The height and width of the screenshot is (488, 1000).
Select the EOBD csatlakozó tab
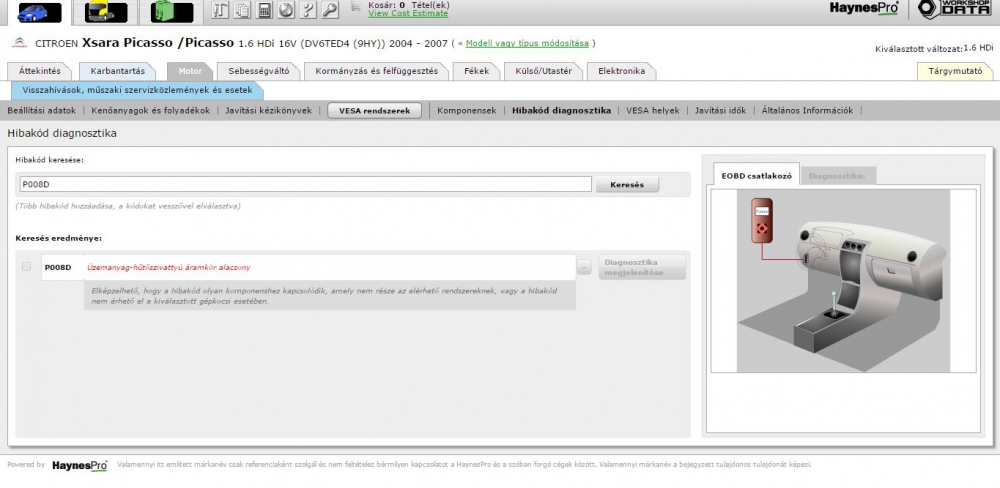click(x=756, y=175)
